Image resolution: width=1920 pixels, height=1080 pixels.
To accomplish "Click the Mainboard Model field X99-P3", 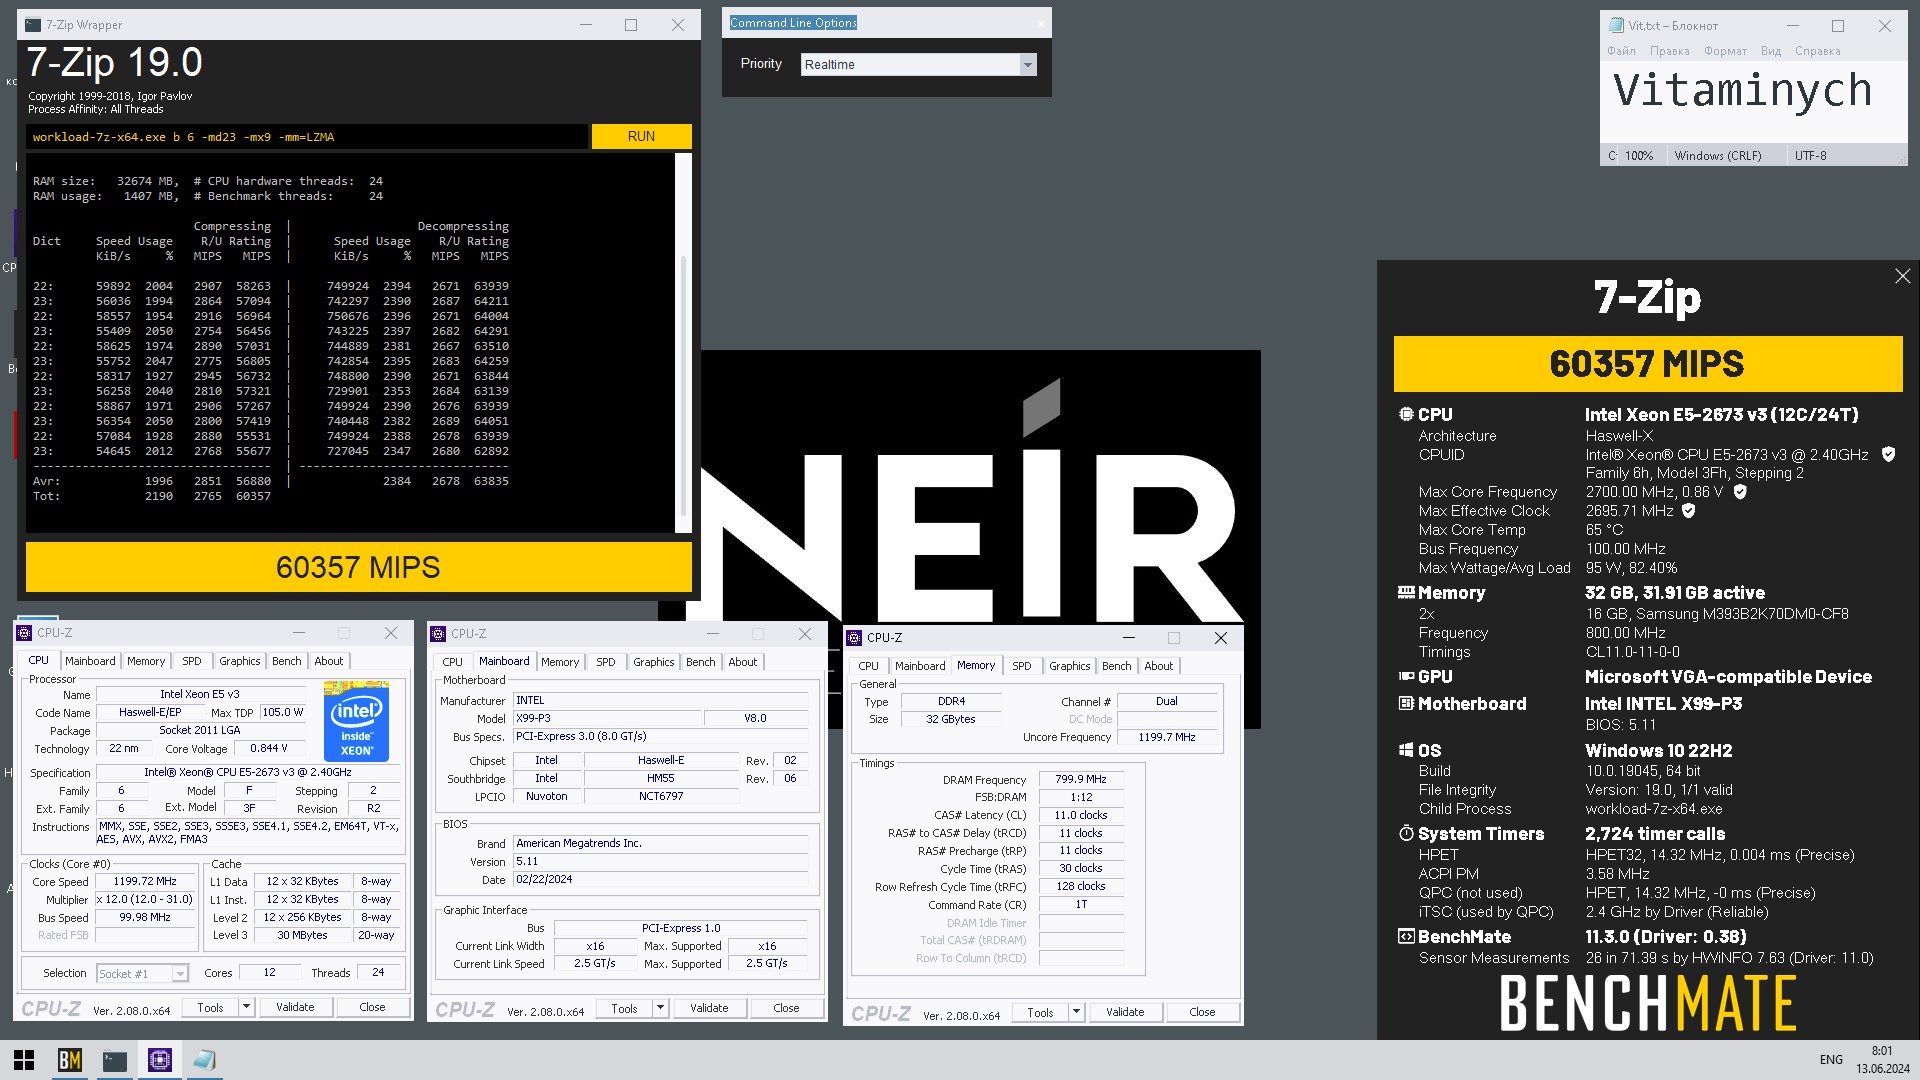I will 607,718.
